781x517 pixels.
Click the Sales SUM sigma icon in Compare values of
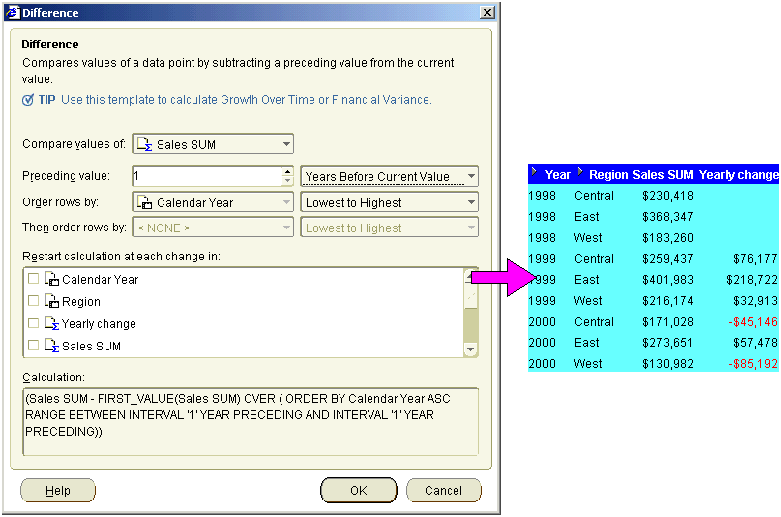(144, 144)
